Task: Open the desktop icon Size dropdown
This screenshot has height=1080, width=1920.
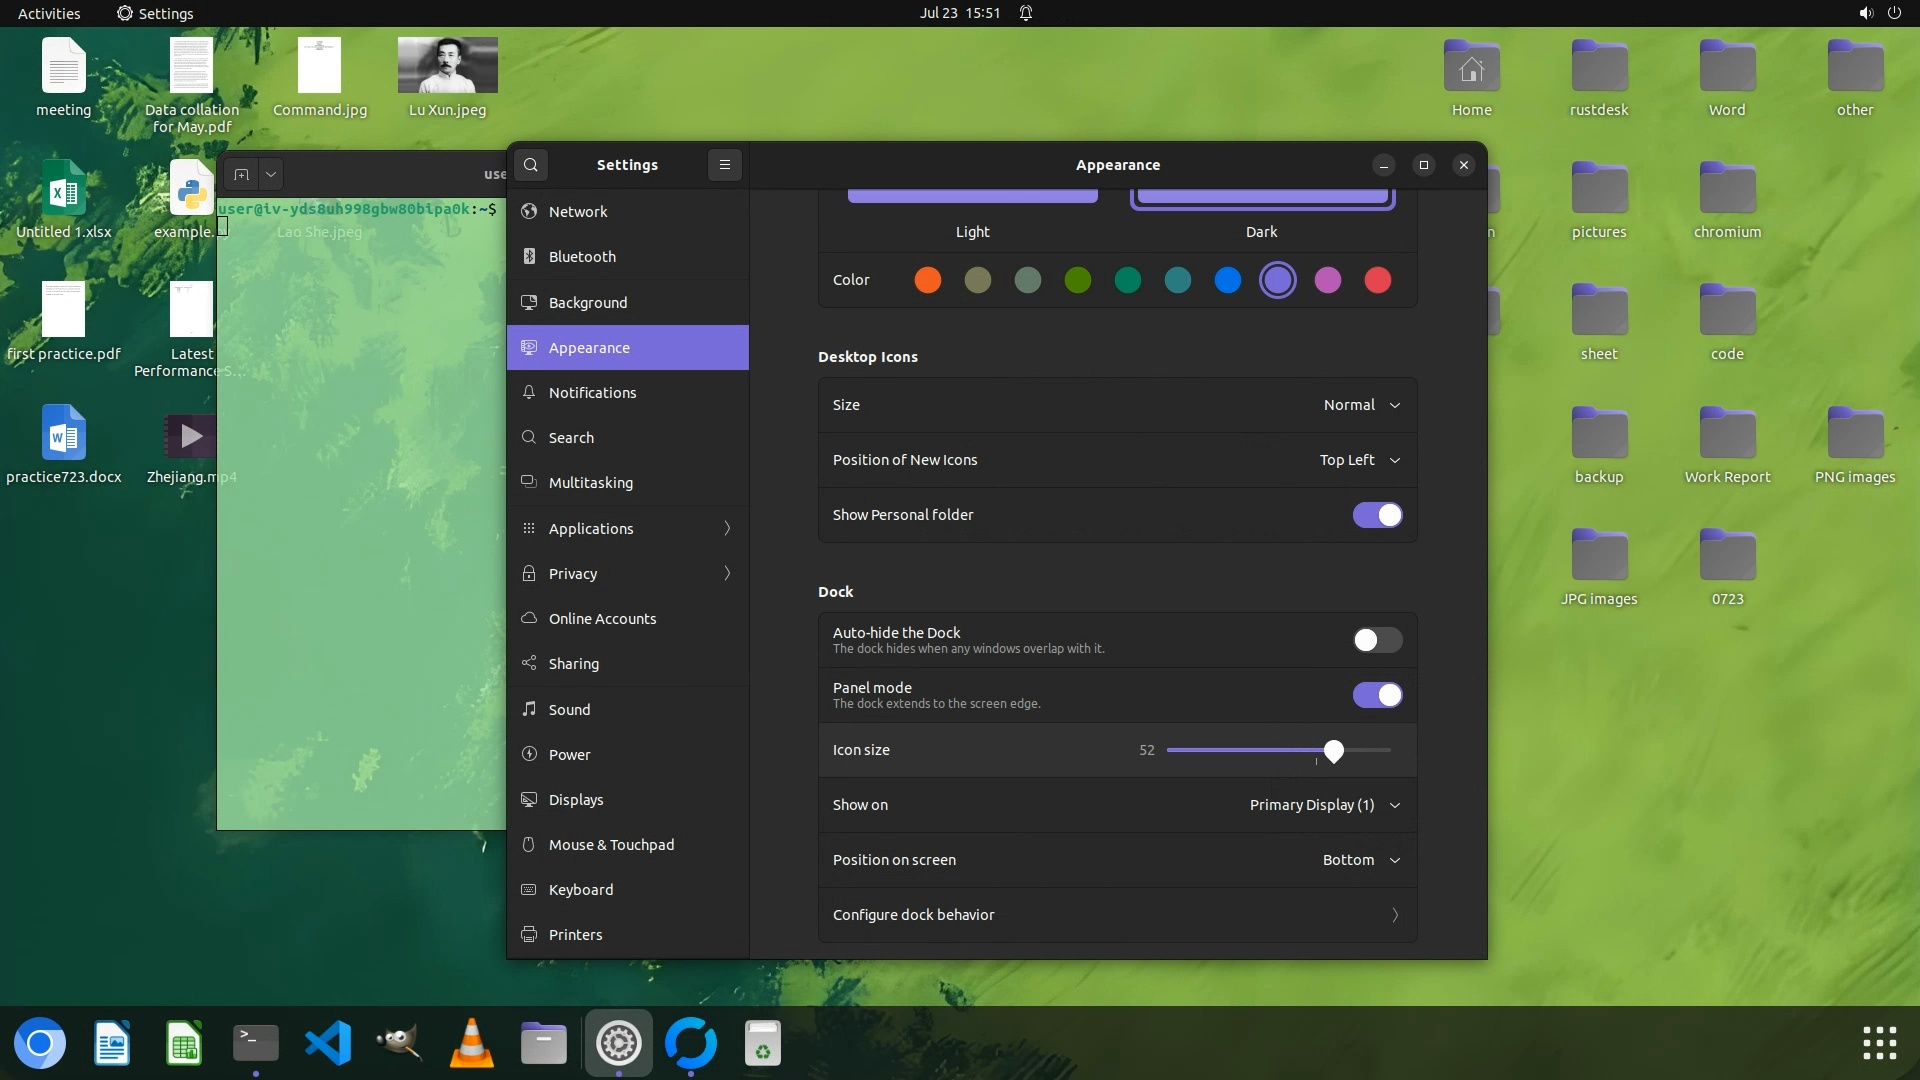Action: pos(1360,405)
